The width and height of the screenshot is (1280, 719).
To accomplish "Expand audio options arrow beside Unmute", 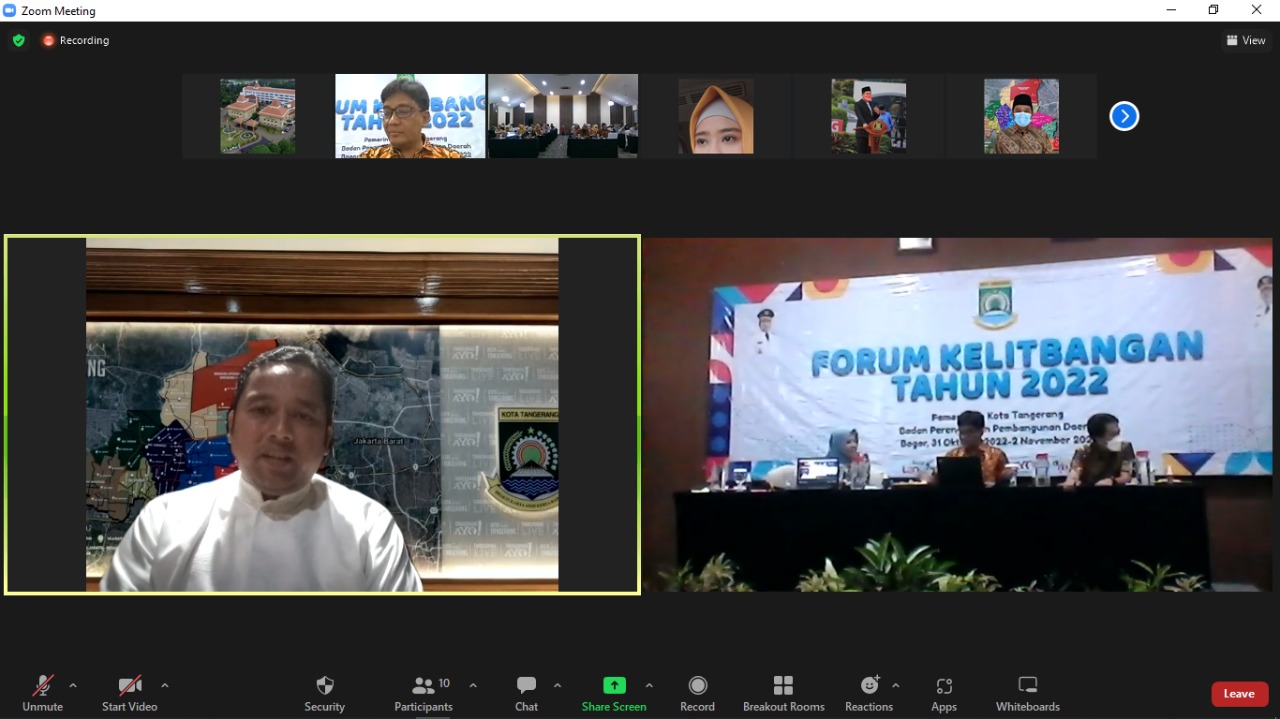I will point(73,686).
